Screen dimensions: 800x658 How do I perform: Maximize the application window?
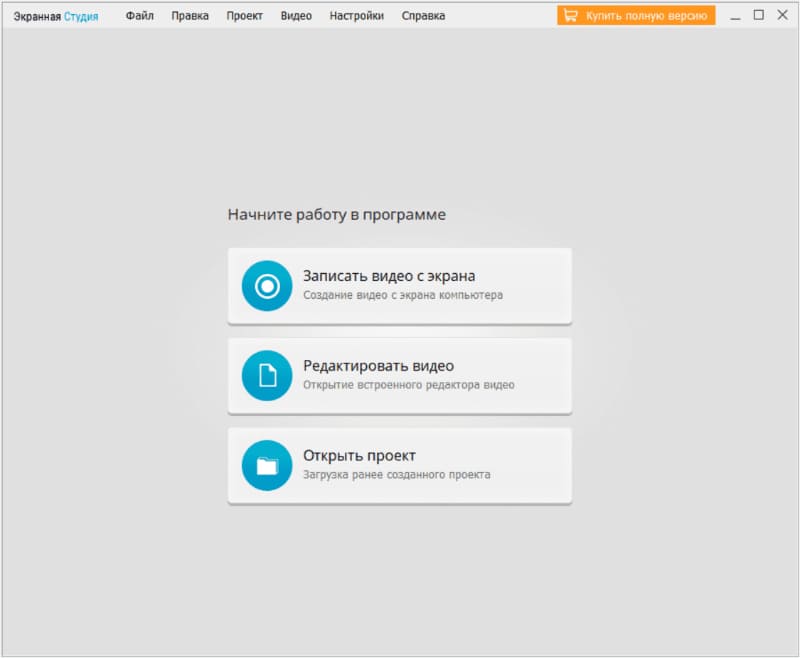coord(759,15)
